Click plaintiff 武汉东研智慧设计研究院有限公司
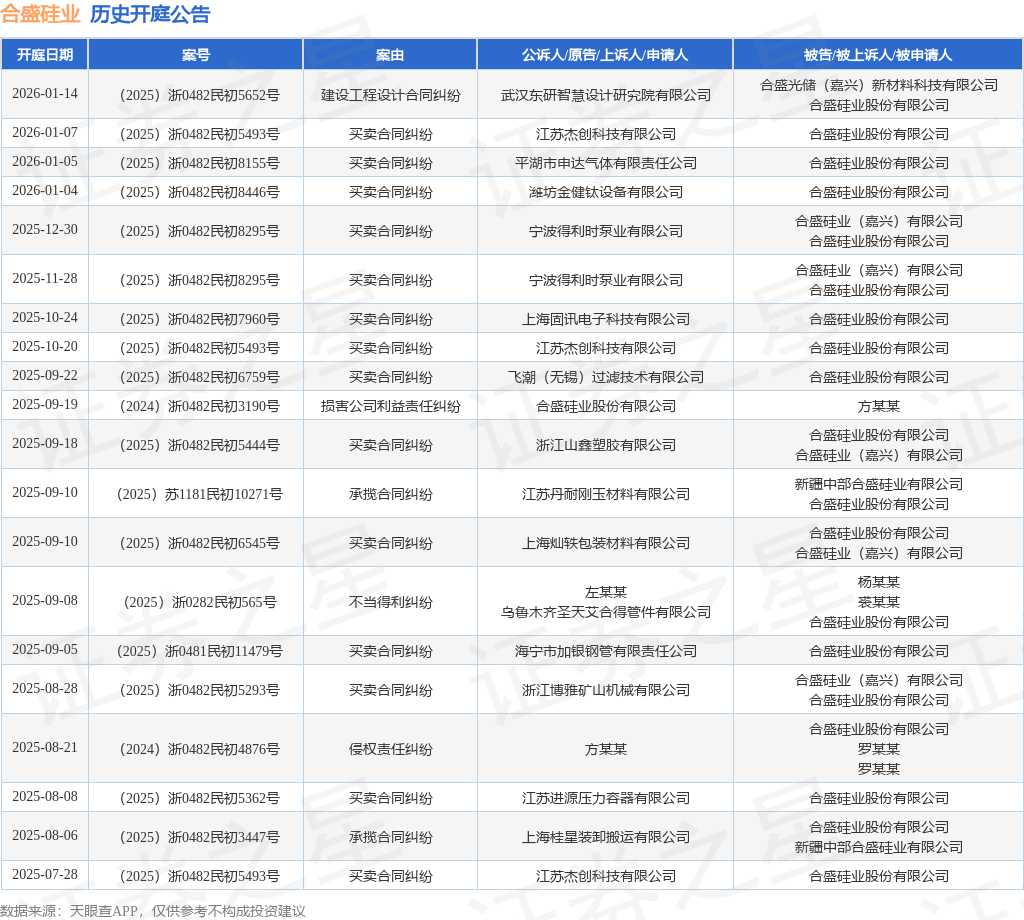The image size is (1024, 920). pos(605,95)
